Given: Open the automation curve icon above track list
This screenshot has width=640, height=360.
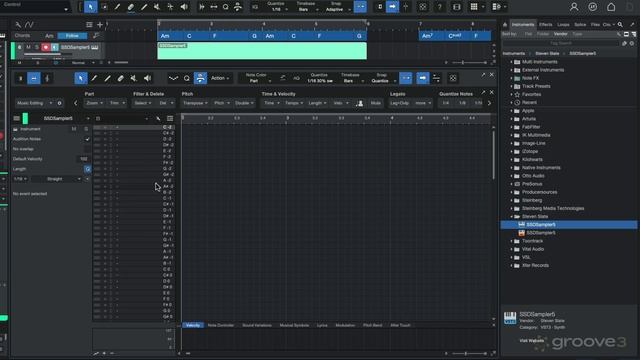Looking at the screenshot, I should click(29, 25).
